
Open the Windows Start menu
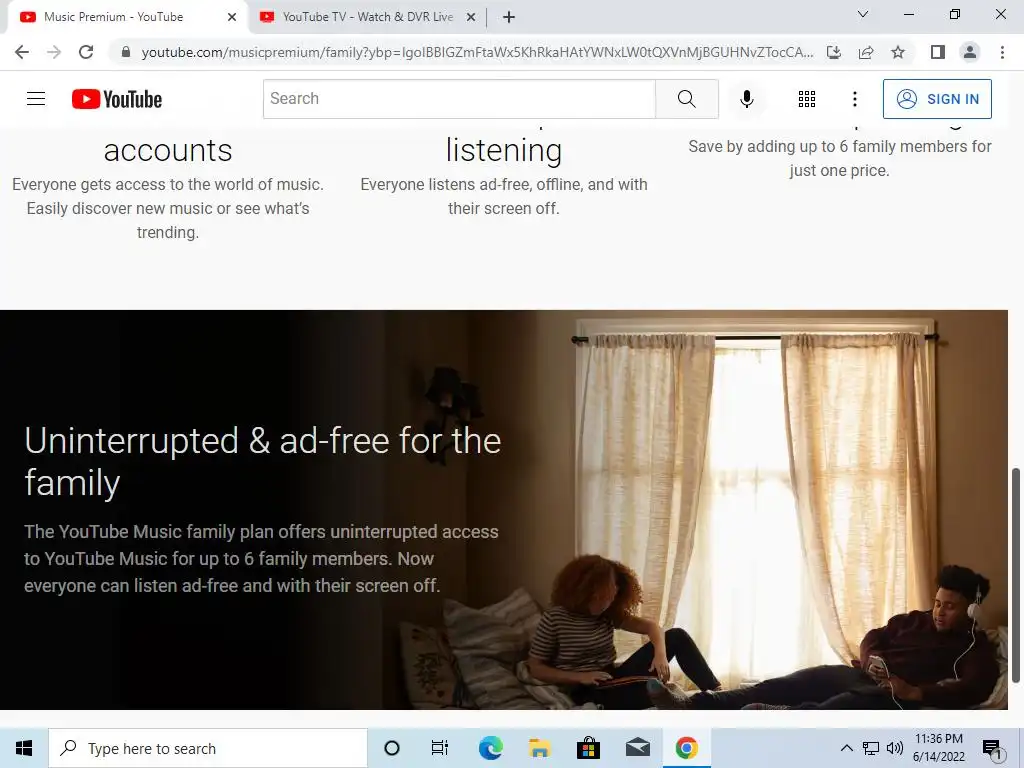pos(24,748)
